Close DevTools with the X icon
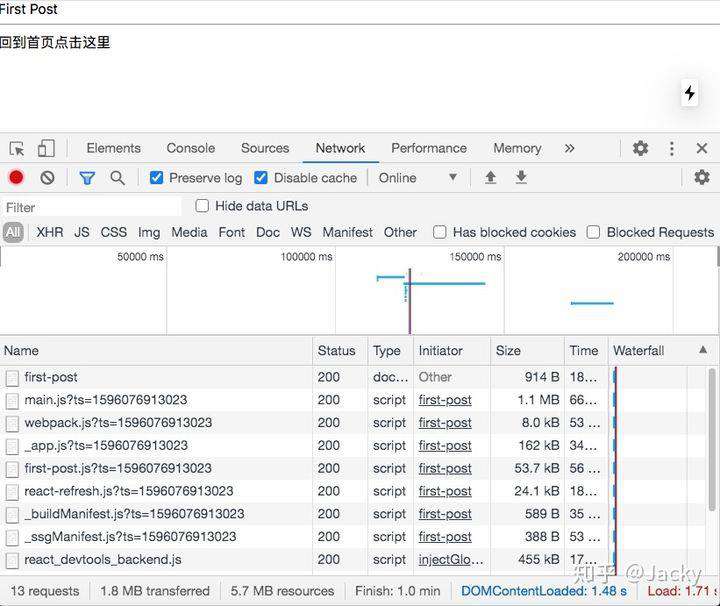The width and height of the screenshot is (720, 606). point(702,148)
